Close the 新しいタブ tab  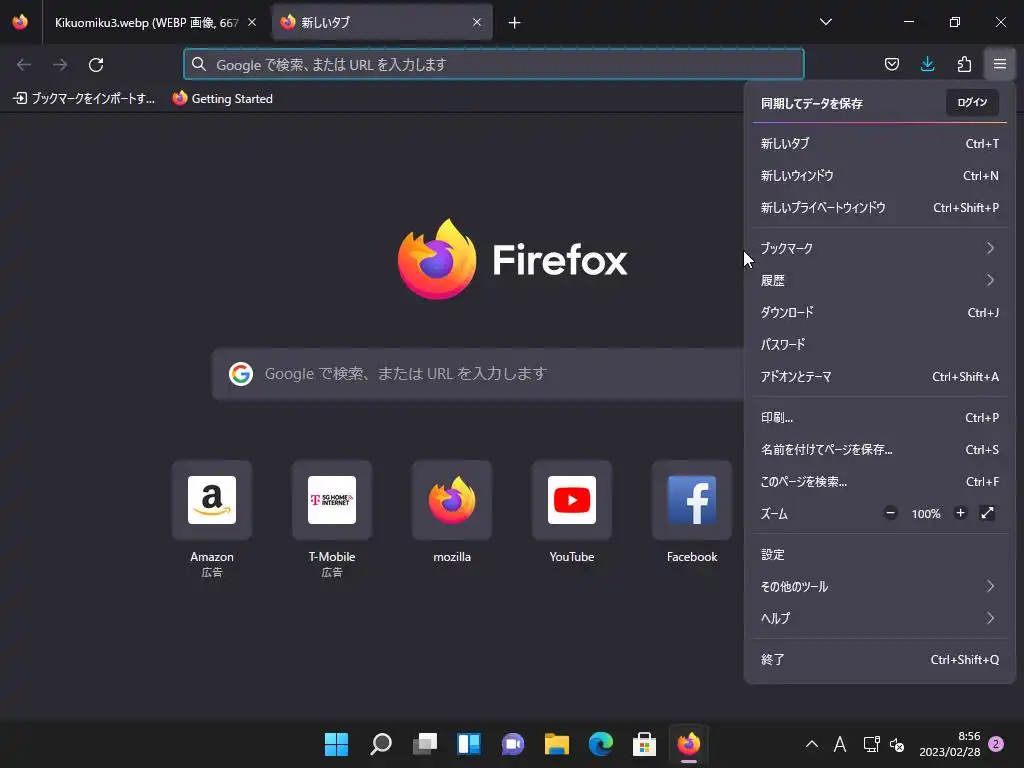tap(477, 22)
